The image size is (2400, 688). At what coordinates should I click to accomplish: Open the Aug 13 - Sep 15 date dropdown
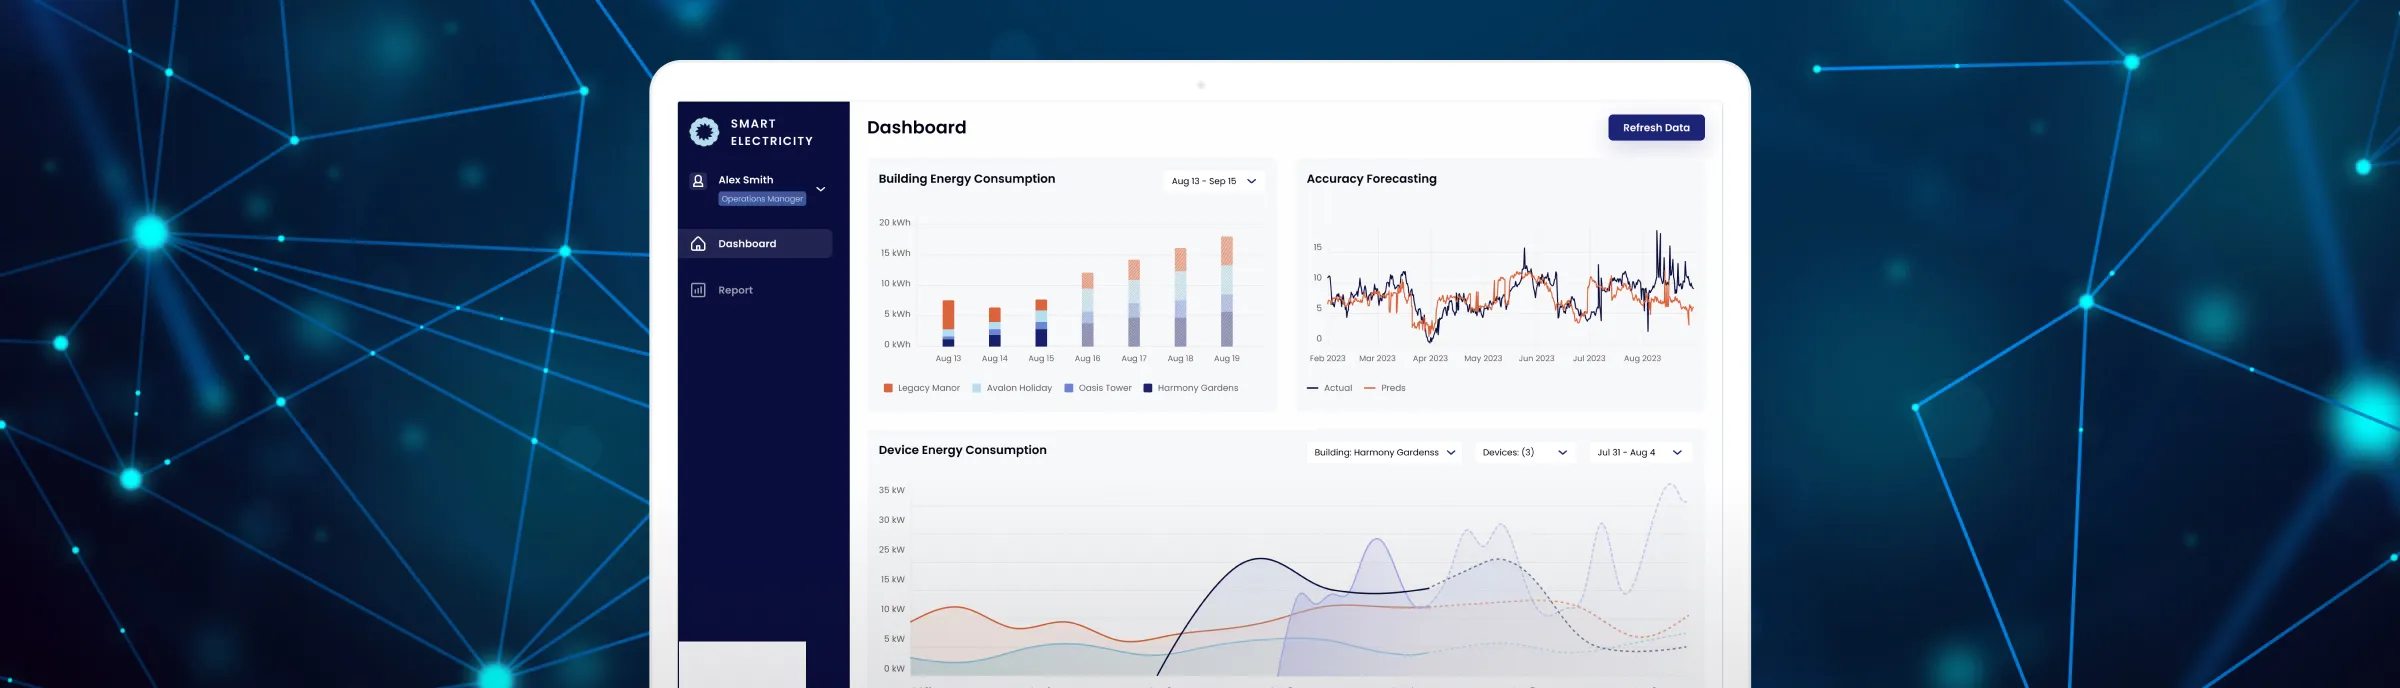(1214, 181)
